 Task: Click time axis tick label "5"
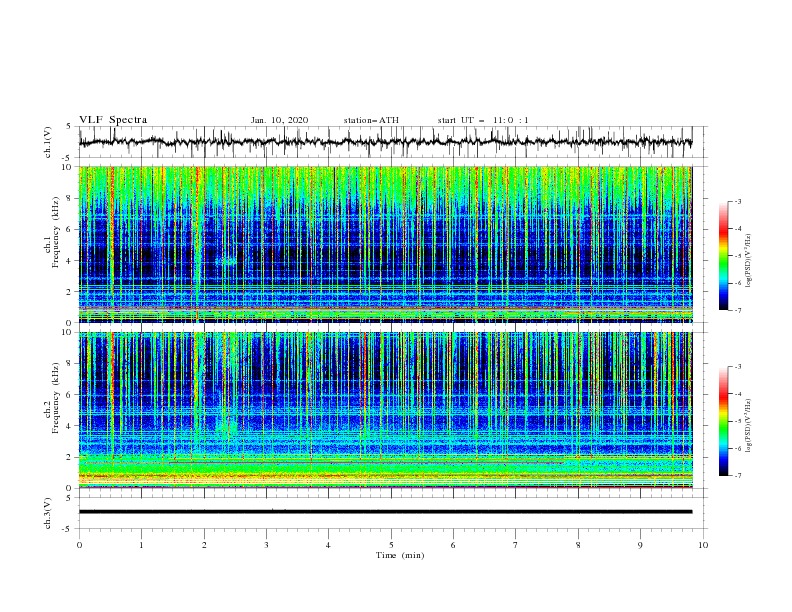pos(391,545)
